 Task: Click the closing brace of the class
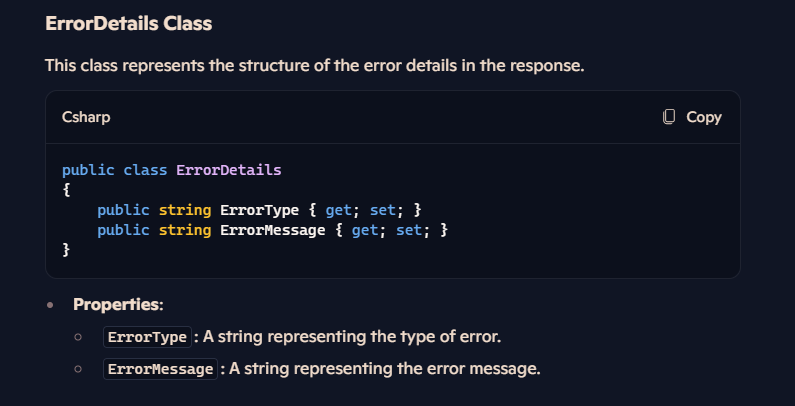[66, 250]
